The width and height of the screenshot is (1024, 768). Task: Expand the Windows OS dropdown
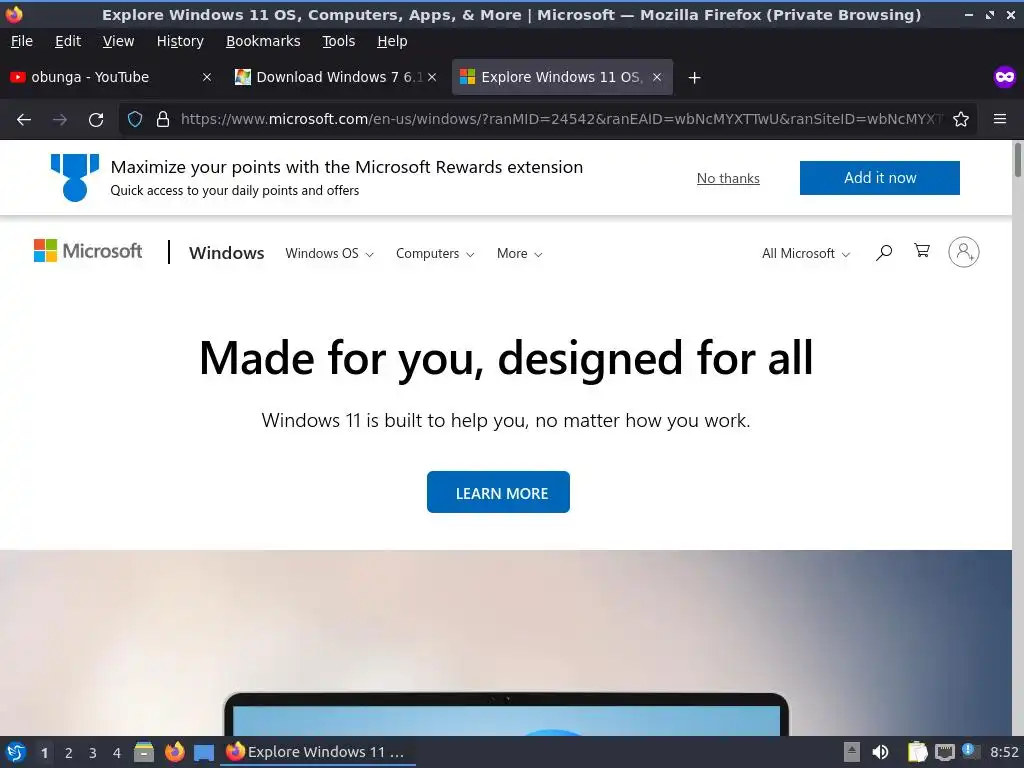329,253
